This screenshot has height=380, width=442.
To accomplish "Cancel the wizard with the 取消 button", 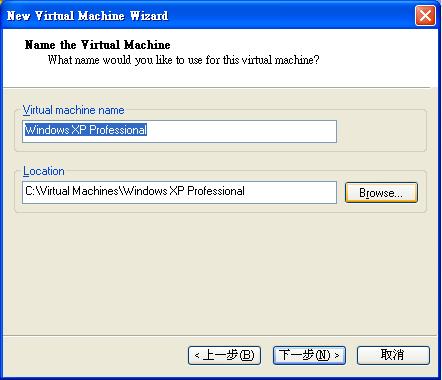I will point(393,355).
